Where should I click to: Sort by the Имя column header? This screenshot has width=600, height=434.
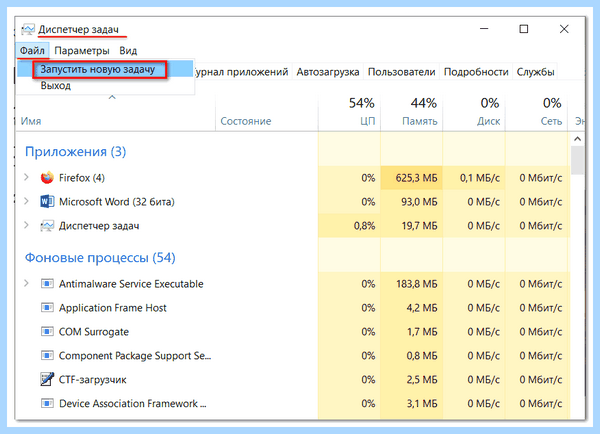tap(115, 113)
